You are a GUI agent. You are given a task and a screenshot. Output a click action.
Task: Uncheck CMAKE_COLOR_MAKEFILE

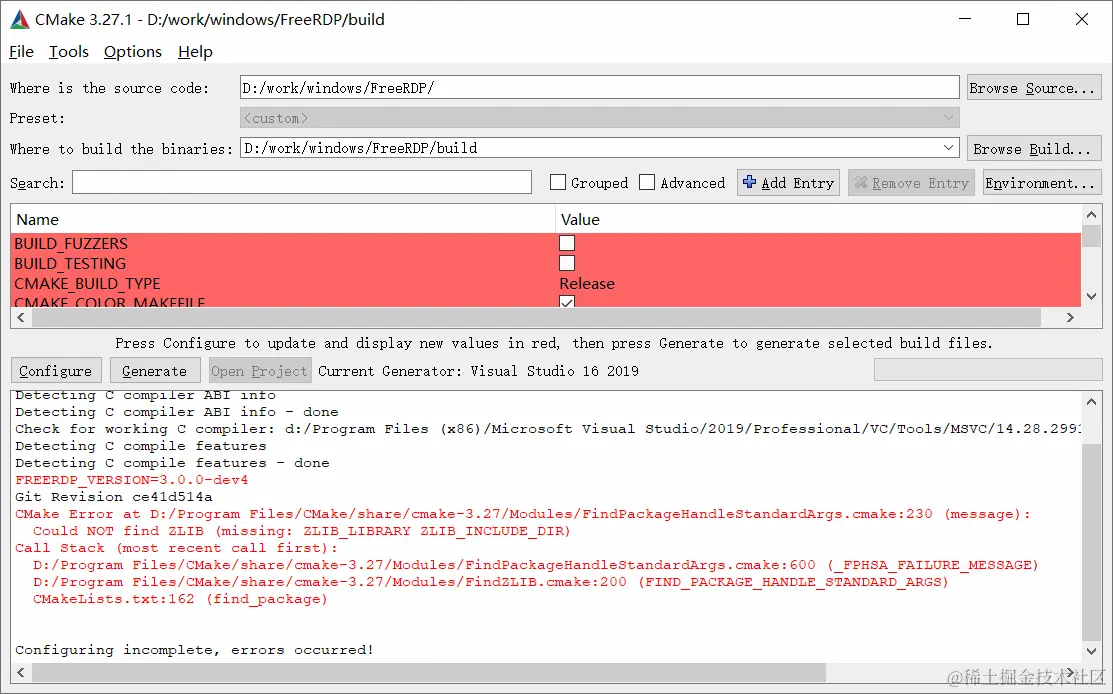coord(567,304)
